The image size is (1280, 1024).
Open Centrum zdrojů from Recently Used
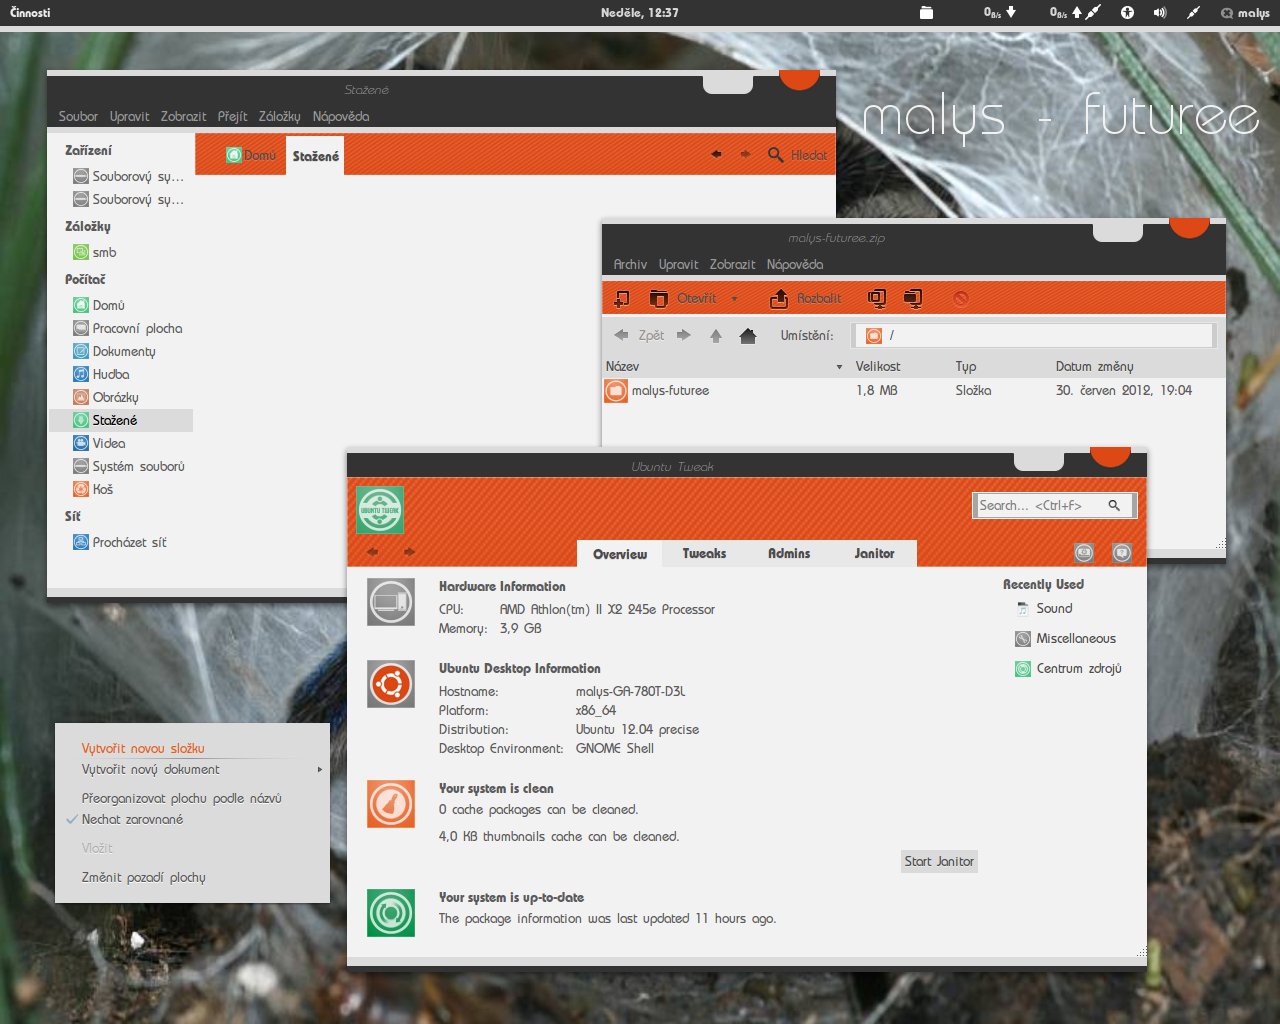[x=1068, y=668]
